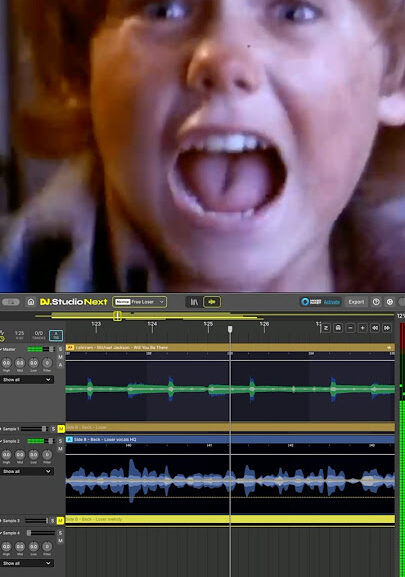The height and width of the screenshot is (577, 405).
Task: Expand the Sample 1 track chevron
Action: click(1, 429)
